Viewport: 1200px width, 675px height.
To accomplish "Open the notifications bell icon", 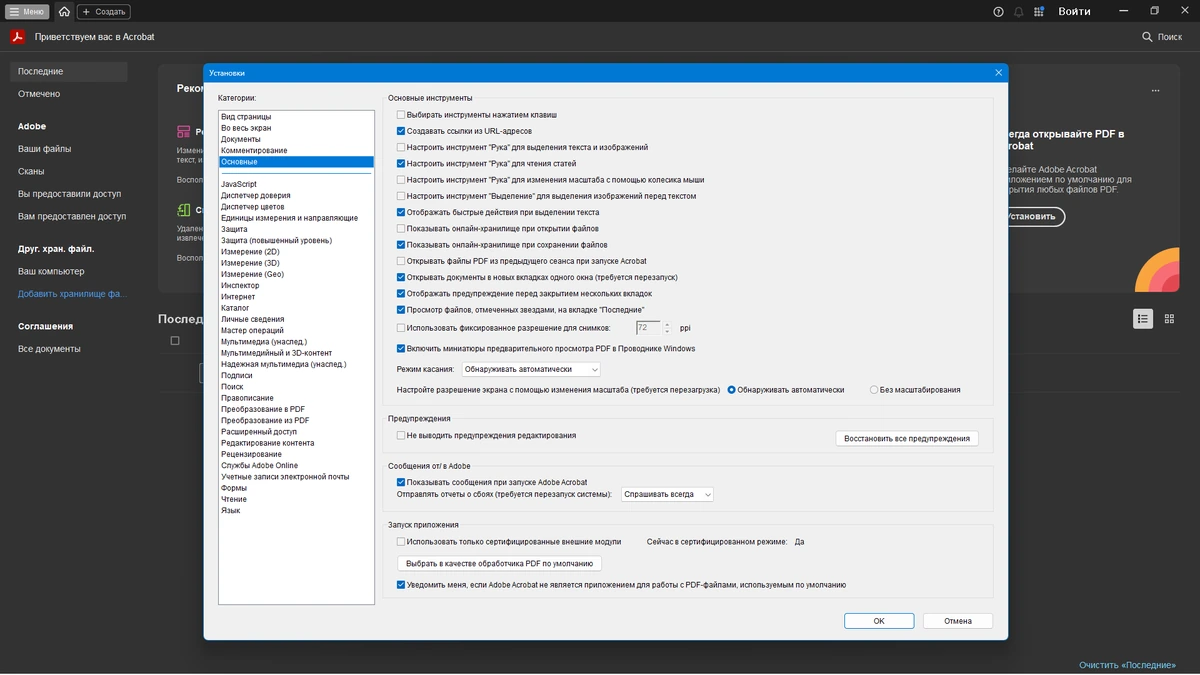I will [x=1019, y=12].
